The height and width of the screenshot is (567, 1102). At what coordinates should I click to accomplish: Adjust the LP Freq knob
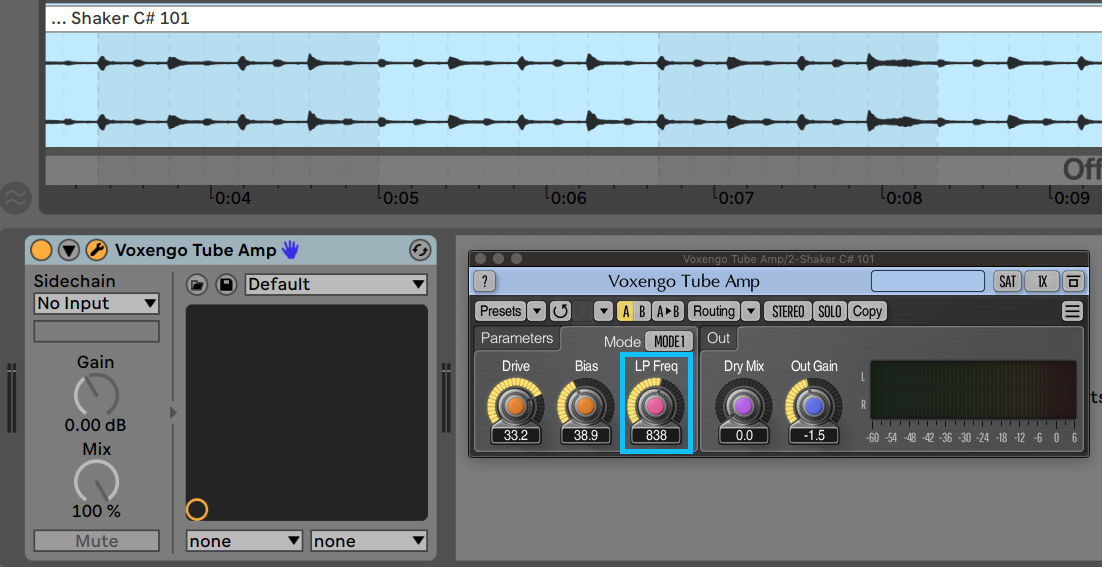pos(656,405)
